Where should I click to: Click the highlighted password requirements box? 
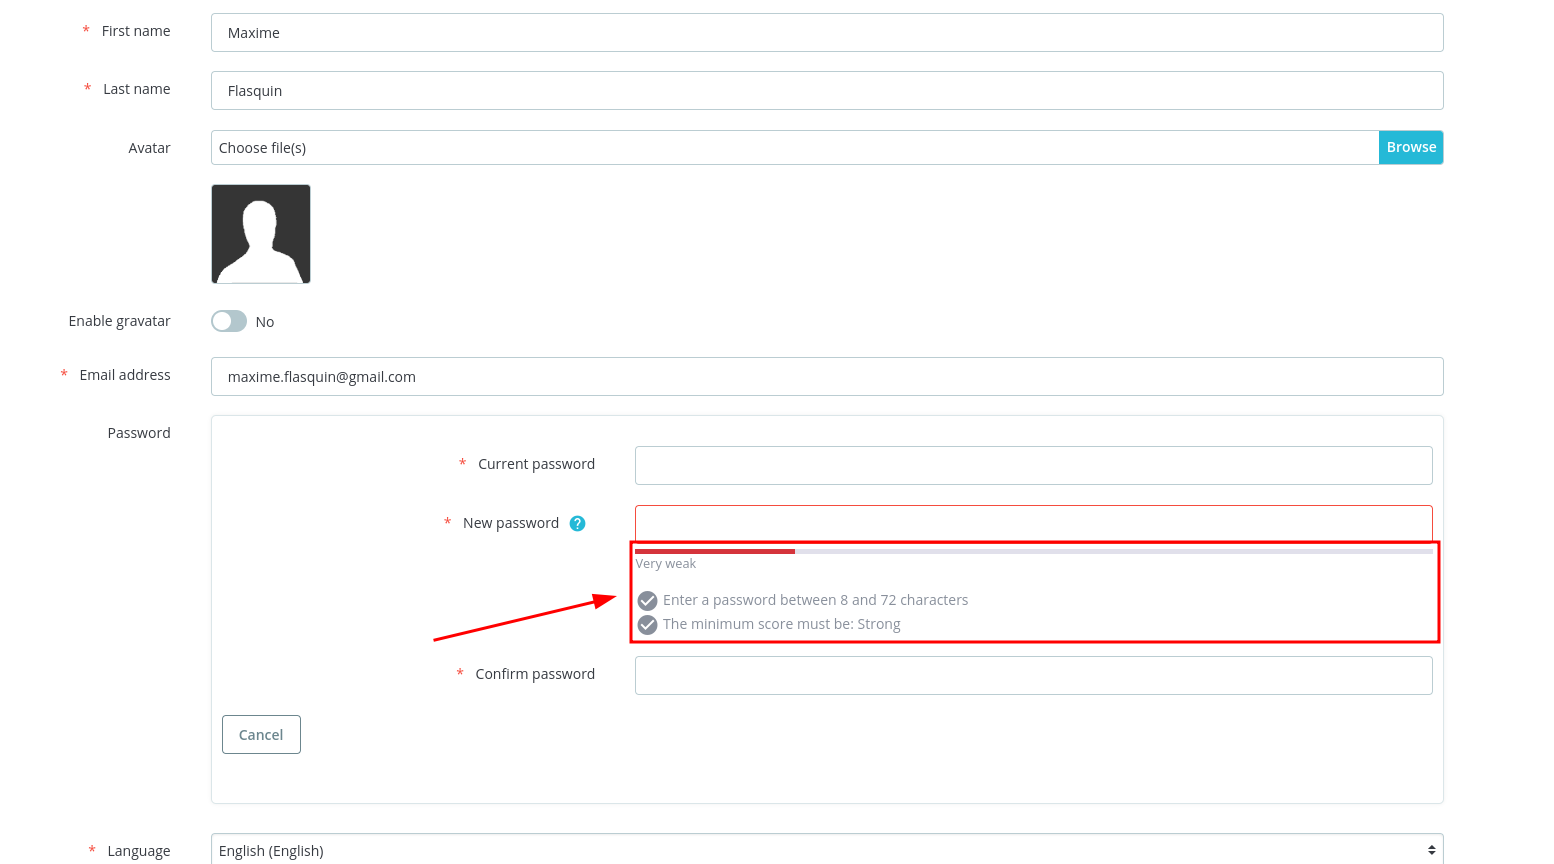(1035, 590)
